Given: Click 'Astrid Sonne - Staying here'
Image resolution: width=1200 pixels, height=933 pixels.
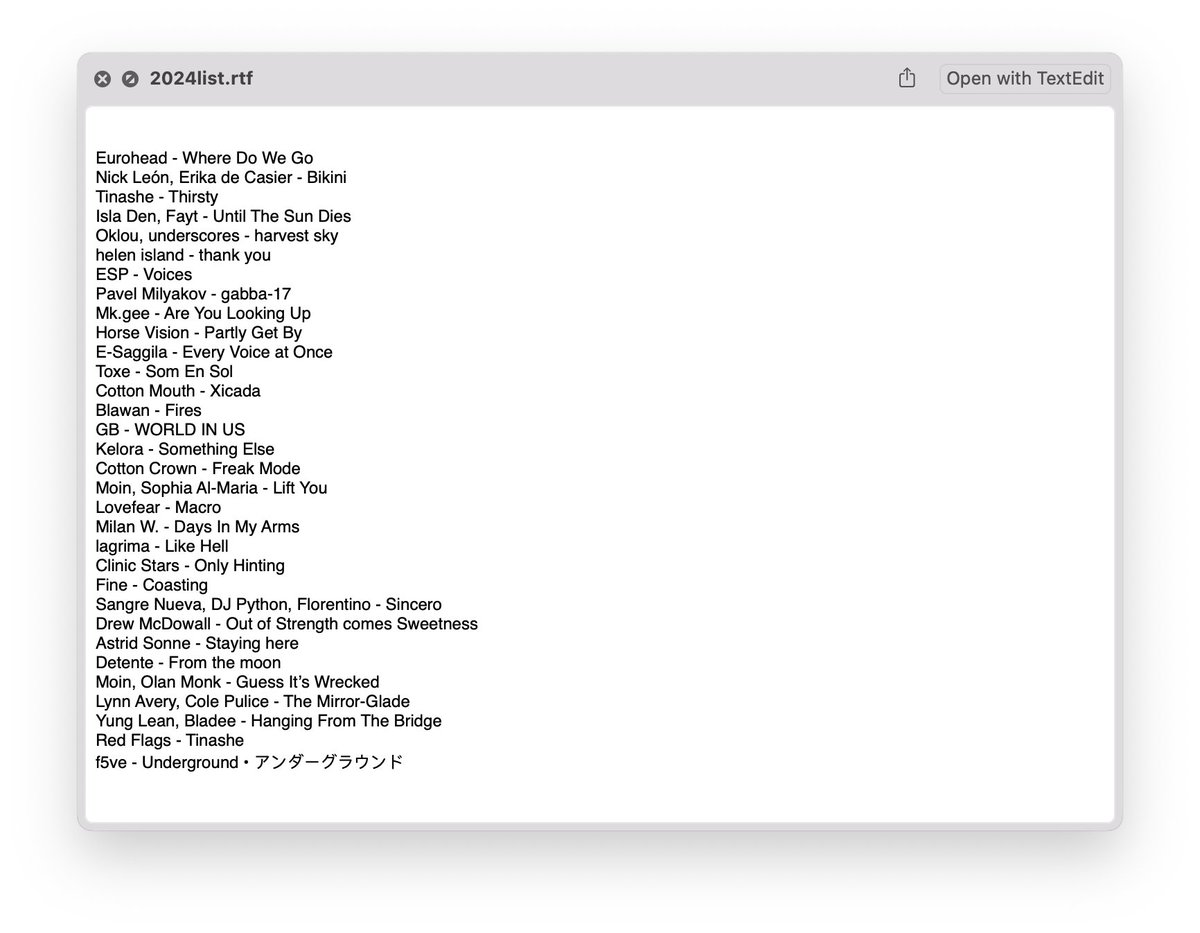Looking at the screenshot, I should tap(197, 643).
